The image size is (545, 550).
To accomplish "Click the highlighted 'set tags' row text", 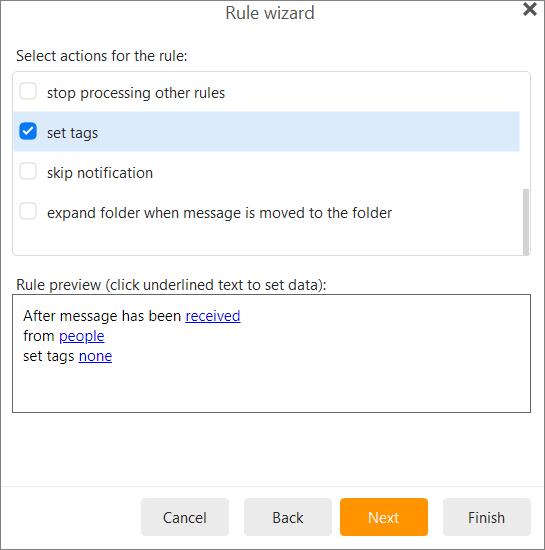I will 72,133.
